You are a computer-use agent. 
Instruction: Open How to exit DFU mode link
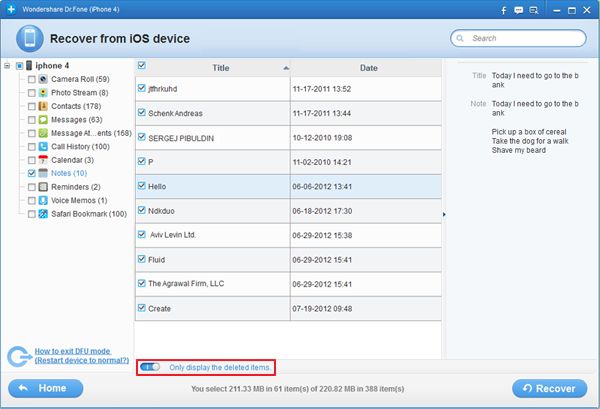pos(82,356)
